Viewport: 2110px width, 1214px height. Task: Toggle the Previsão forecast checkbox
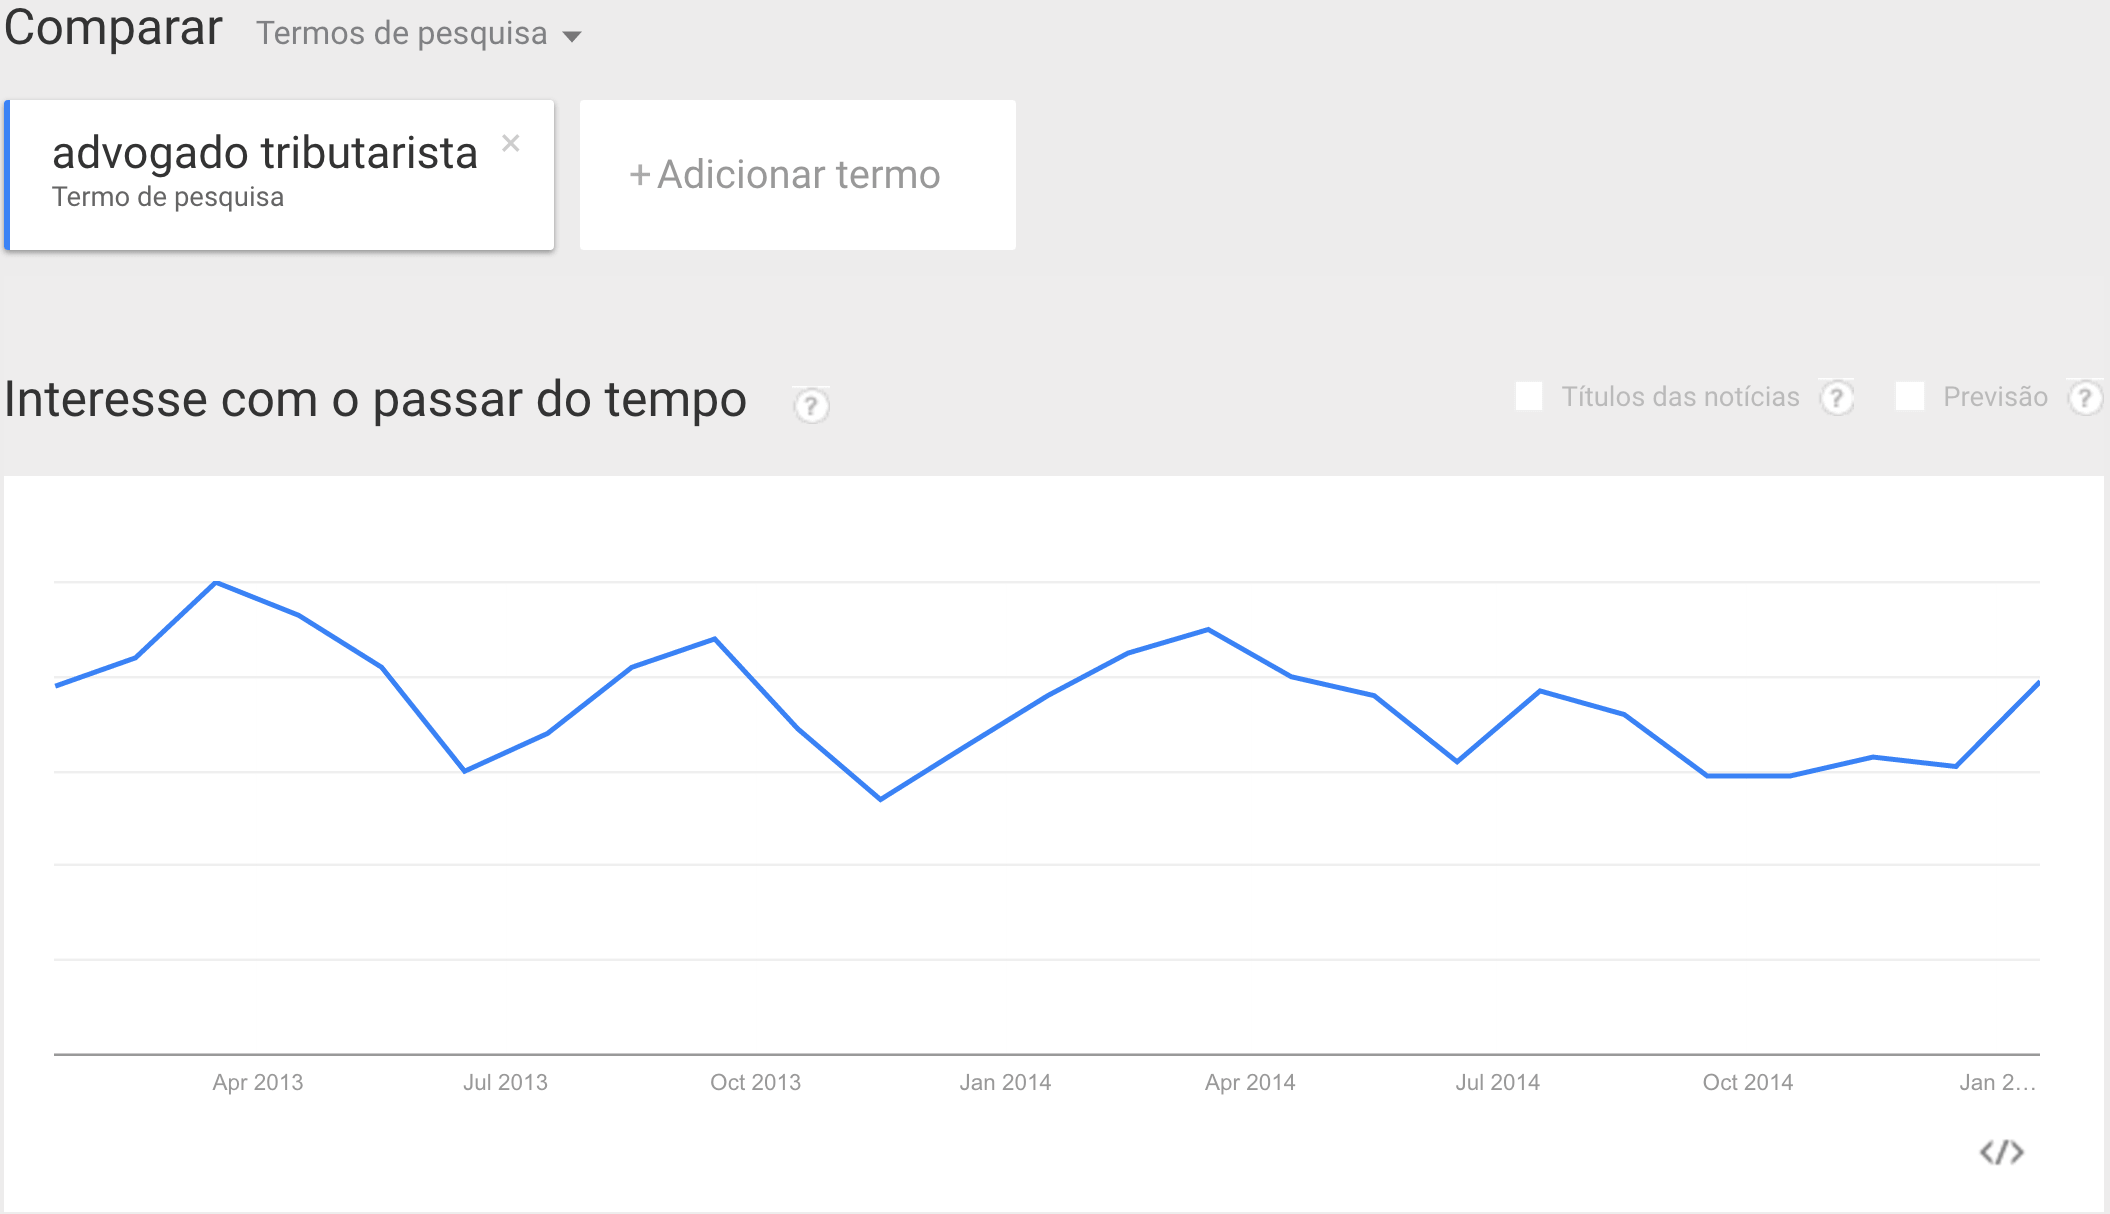pos(1910,396)
